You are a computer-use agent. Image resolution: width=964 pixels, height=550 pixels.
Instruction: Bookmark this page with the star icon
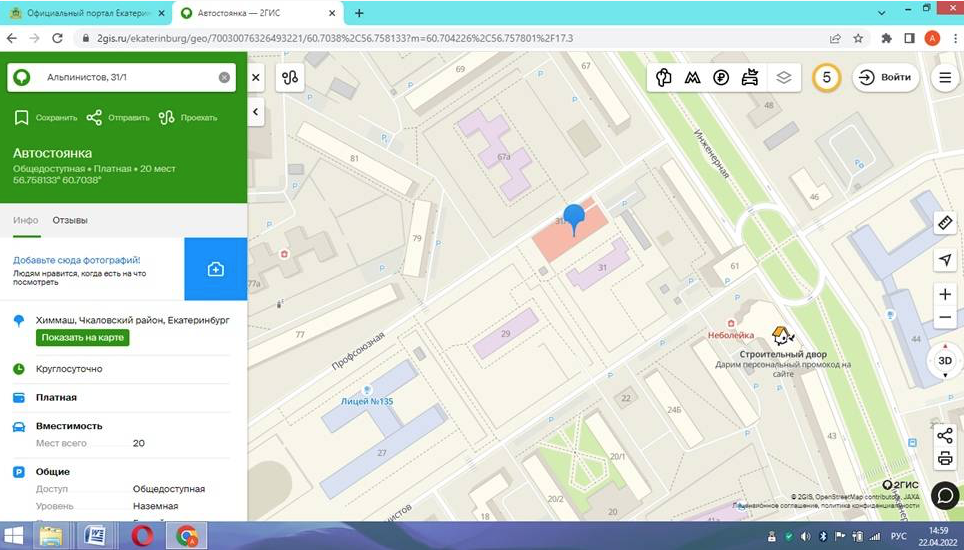pos(858,38)
